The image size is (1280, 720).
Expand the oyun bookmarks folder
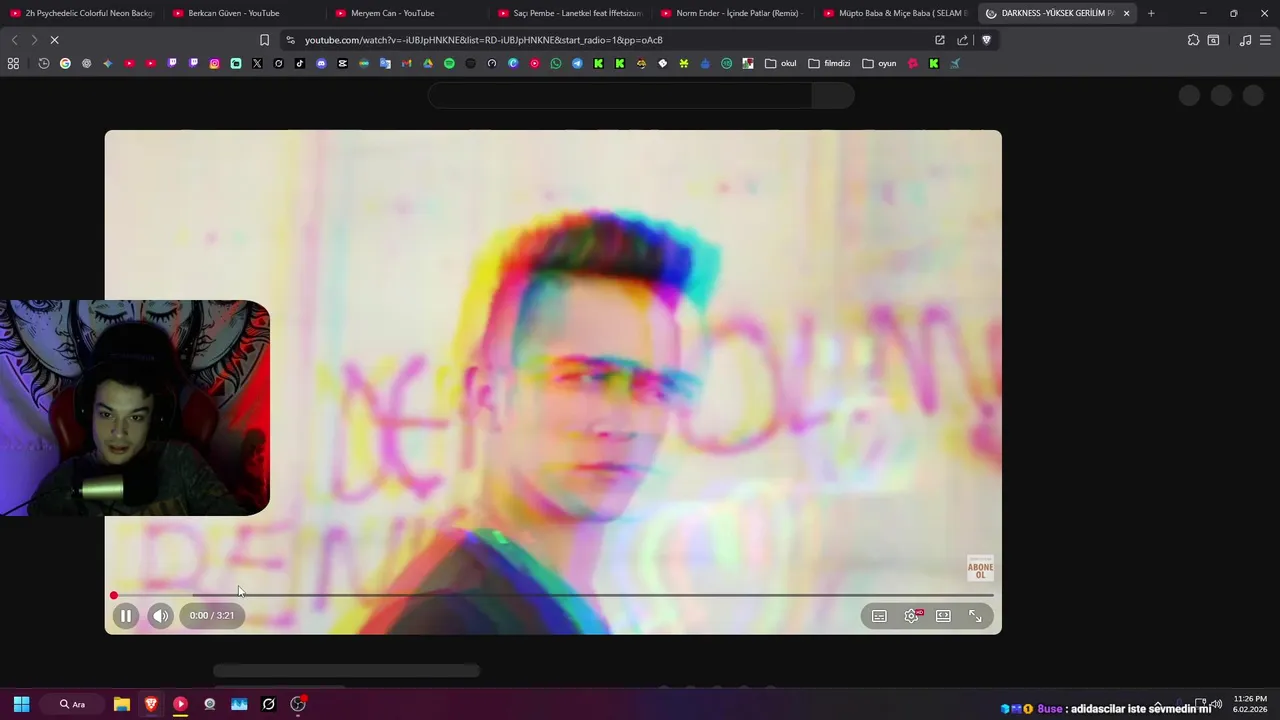point(879,63)
